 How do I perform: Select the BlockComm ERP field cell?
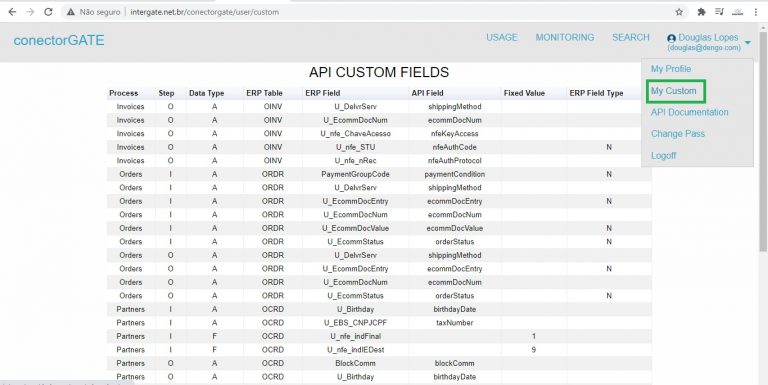tap(356, 363)
